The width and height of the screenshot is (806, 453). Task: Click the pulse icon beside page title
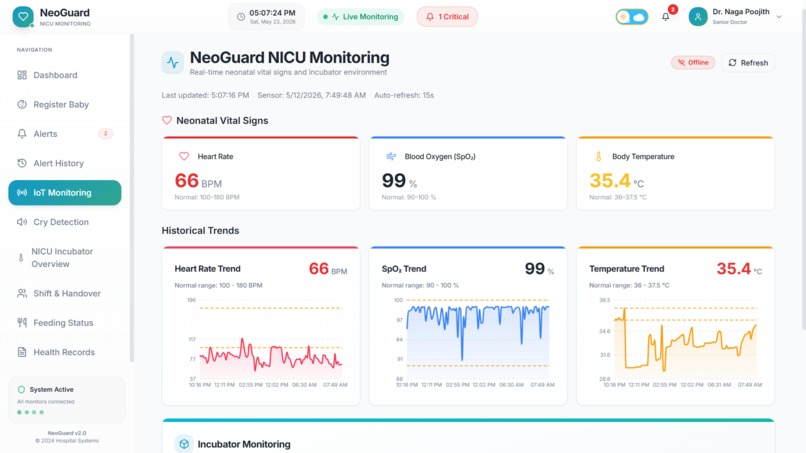click(x=172, y=63)
